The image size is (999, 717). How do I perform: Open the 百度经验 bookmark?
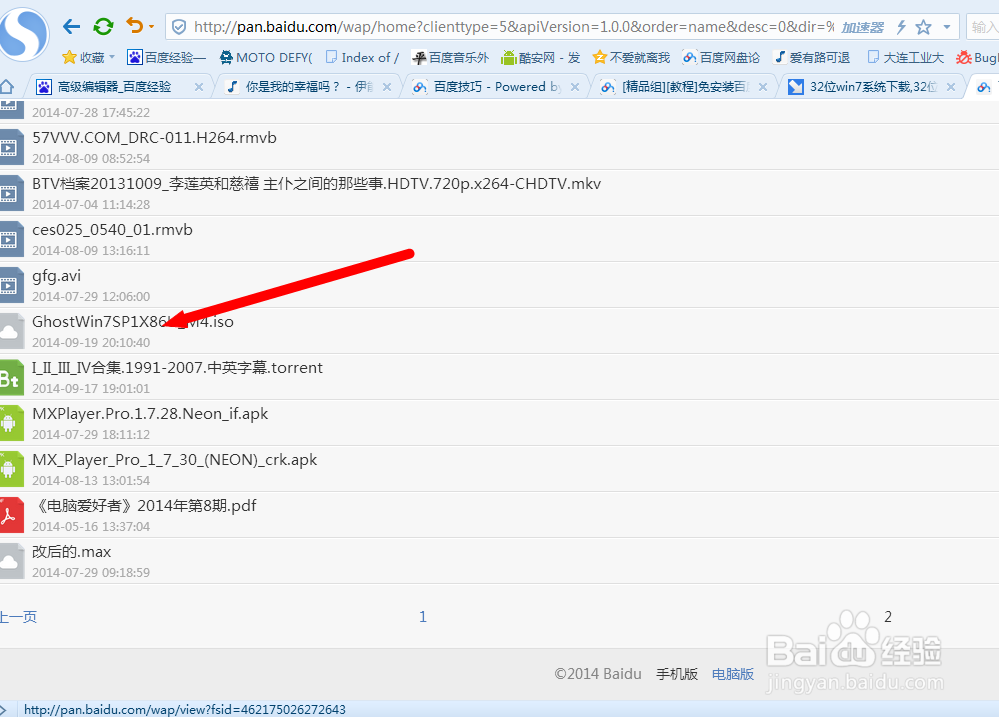[x=167, y=57]
